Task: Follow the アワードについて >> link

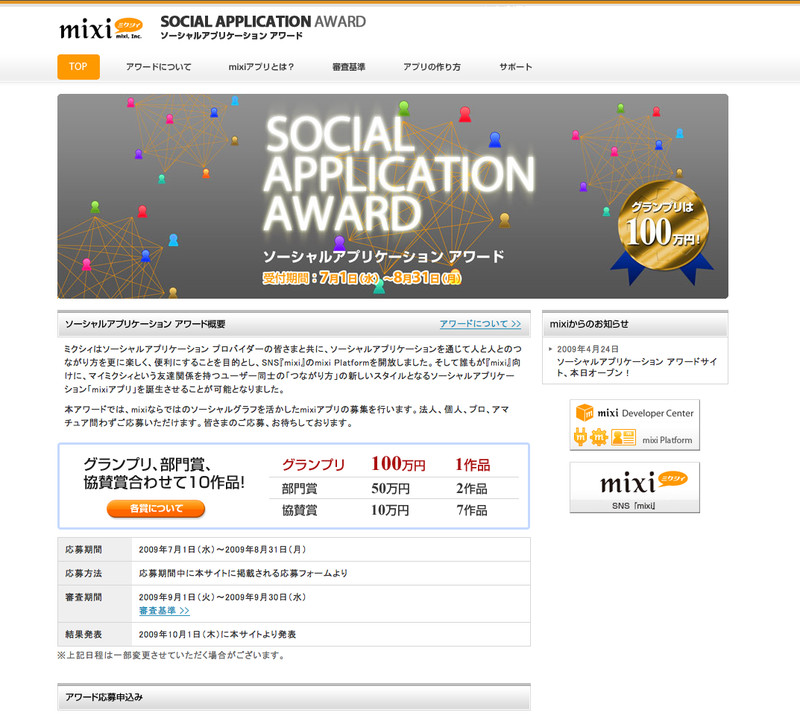Action: (480, 324)
